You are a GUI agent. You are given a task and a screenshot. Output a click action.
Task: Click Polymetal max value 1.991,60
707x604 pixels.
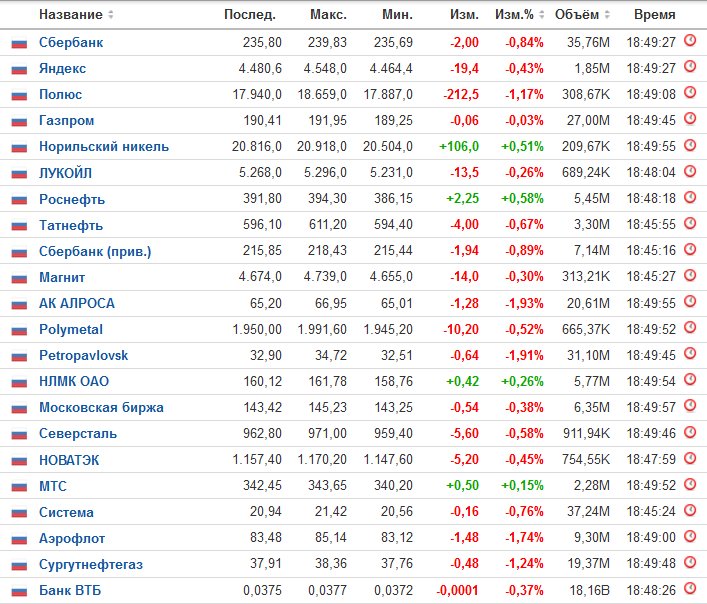tap(322, 329)
